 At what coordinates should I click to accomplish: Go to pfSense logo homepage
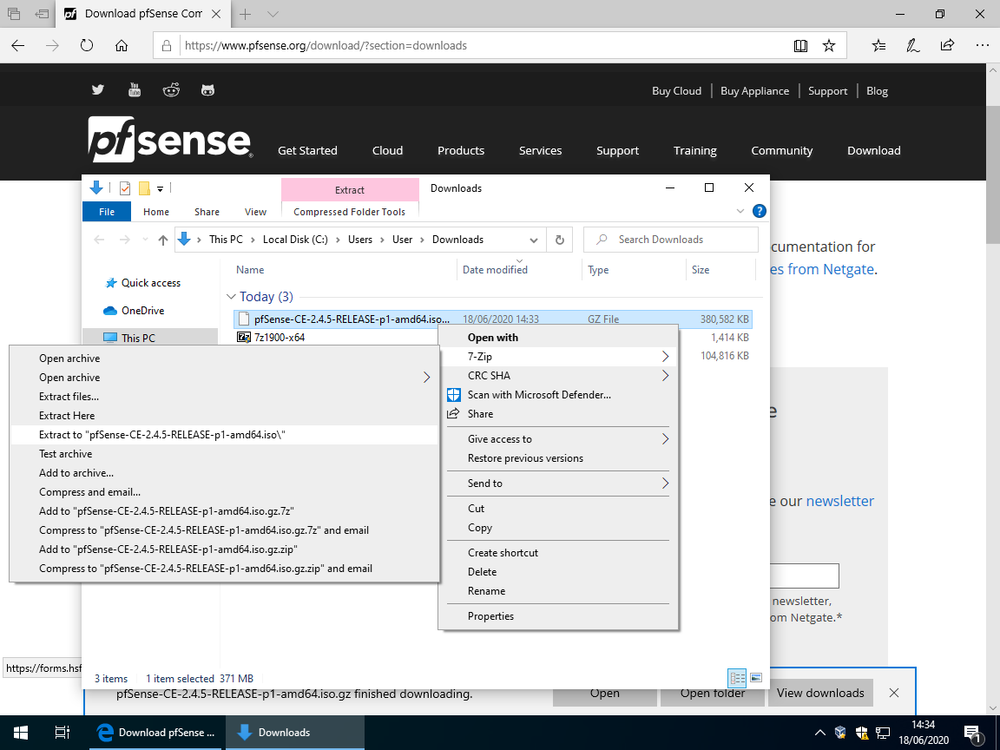click(x=170, y=139)
